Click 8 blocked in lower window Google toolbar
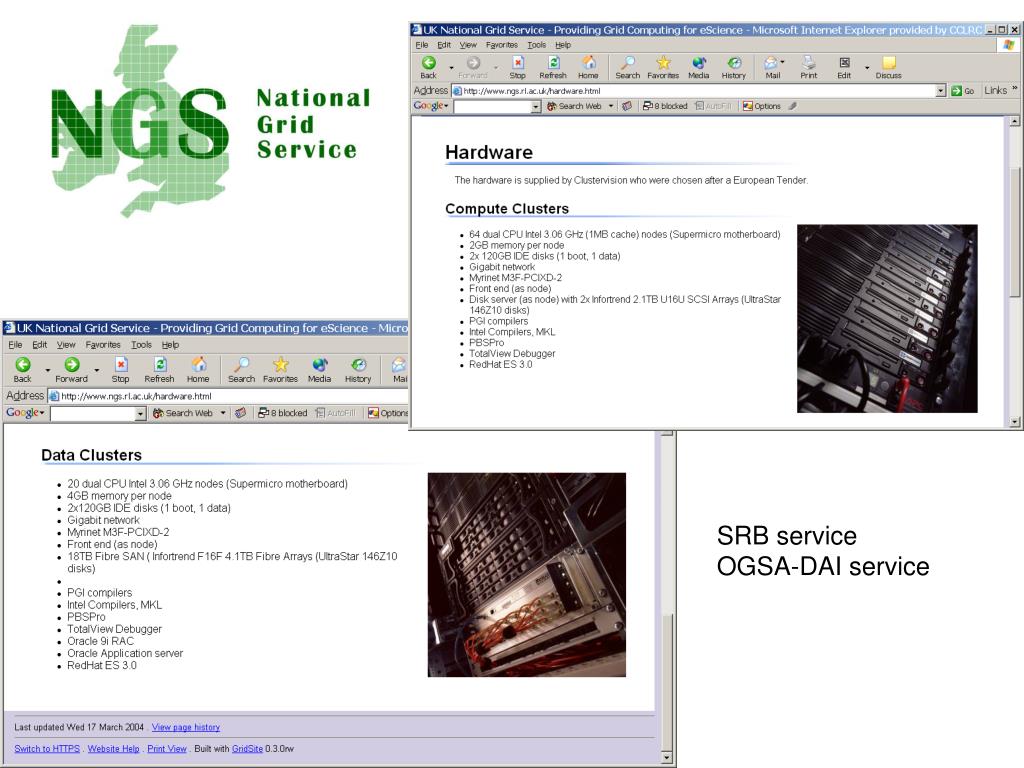This screenshot has width=1024, height=768. pyautogui.click(x=283, y=413)
